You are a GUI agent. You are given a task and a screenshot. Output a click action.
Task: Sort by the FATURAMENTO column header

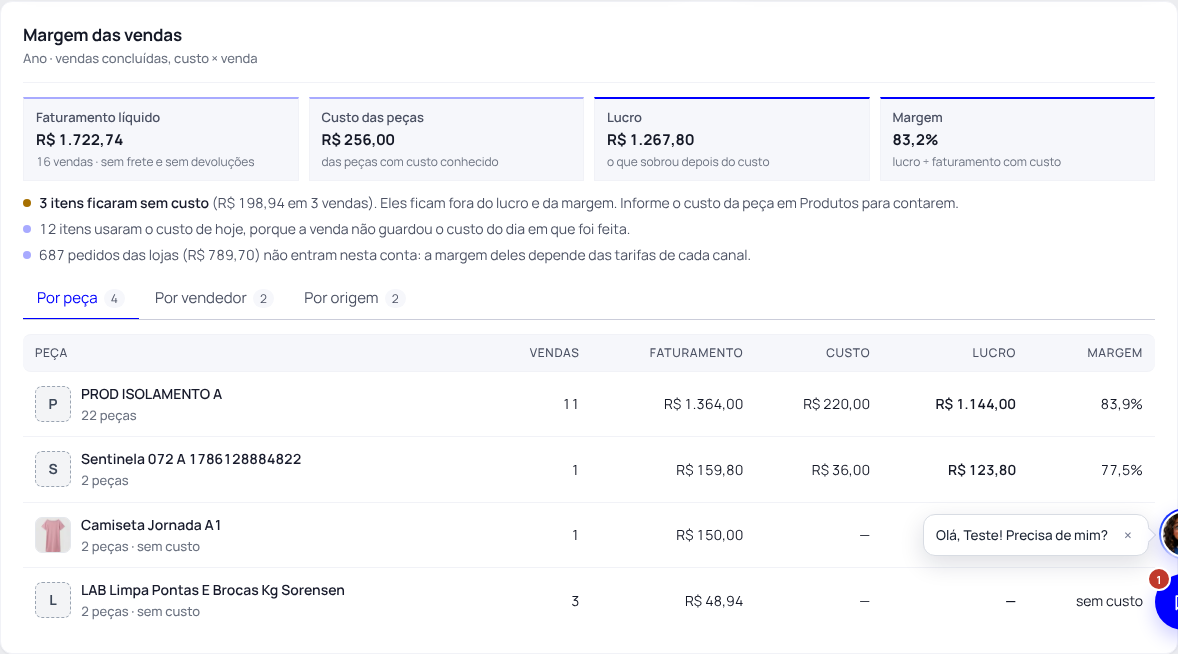[x=696, y=353]
